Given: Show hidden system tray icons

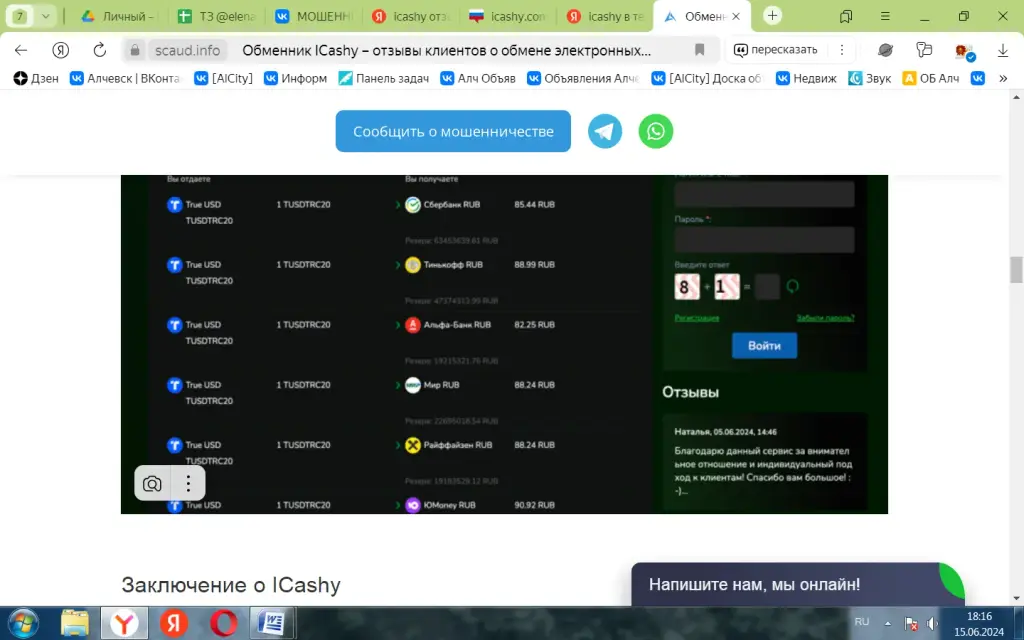Looking at the screenshot, I should pos(888,623).
